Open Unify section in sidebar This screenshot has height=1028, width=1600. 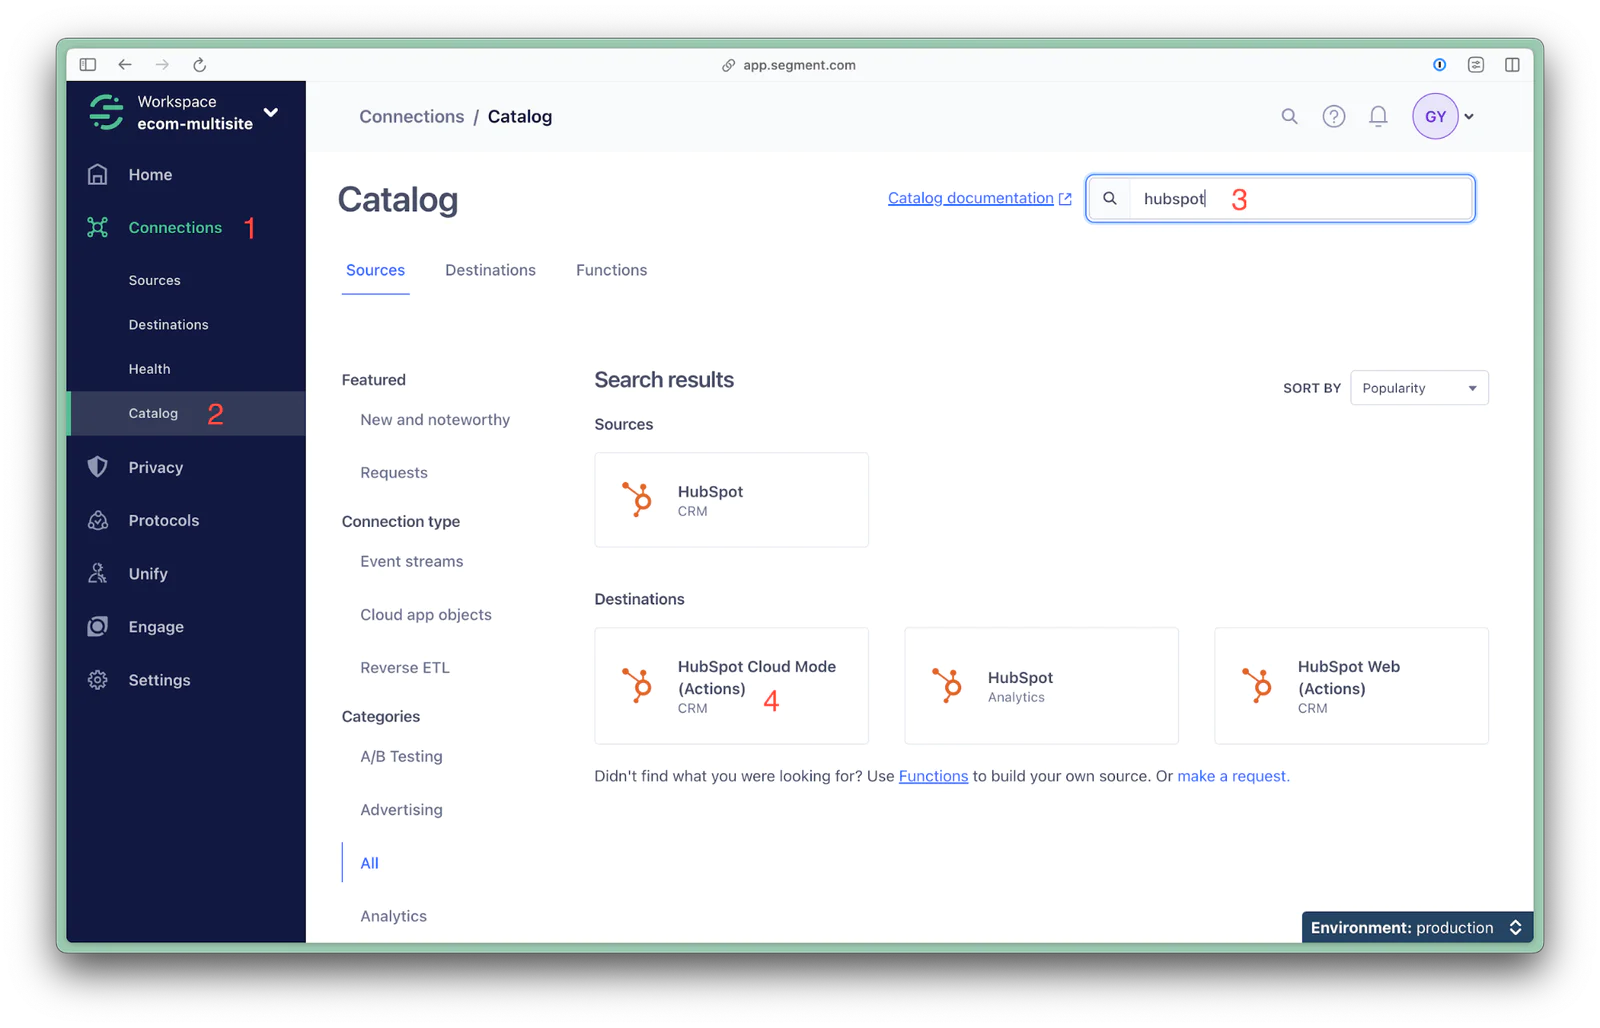pos(147,574)
